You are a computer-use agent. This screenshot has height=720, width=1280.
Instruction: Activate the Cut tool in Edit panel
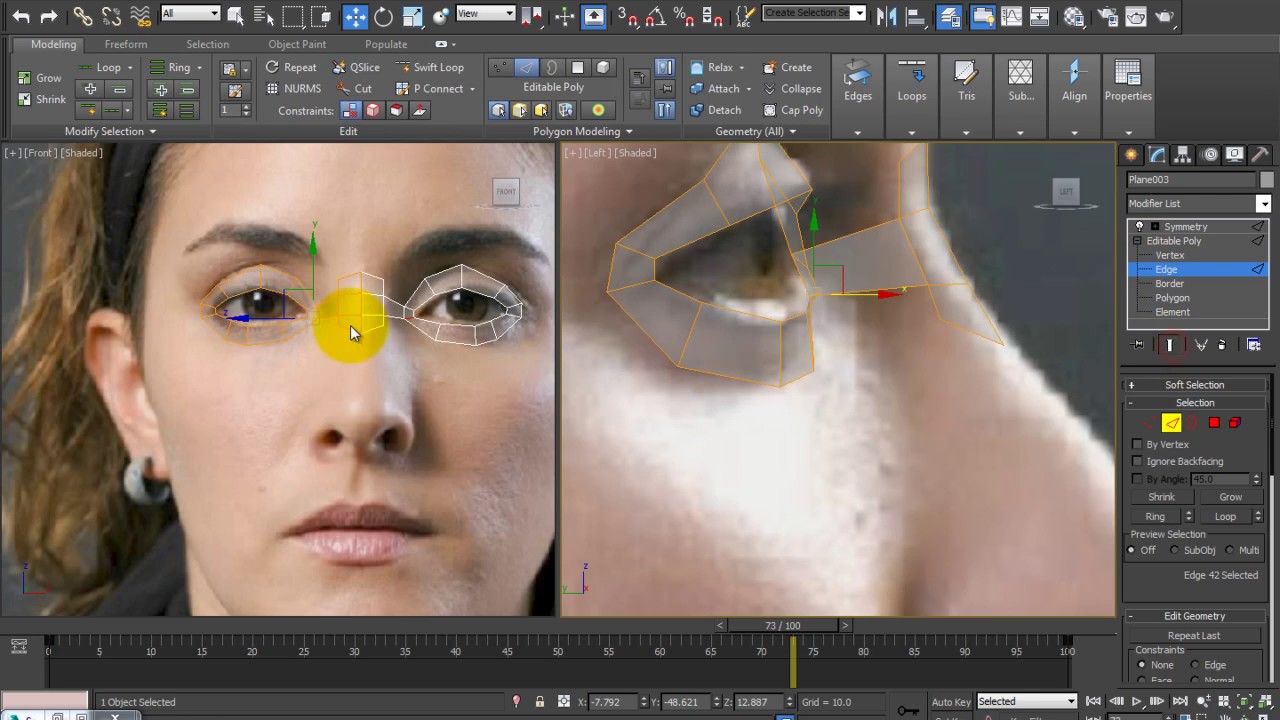pos(353,89)
